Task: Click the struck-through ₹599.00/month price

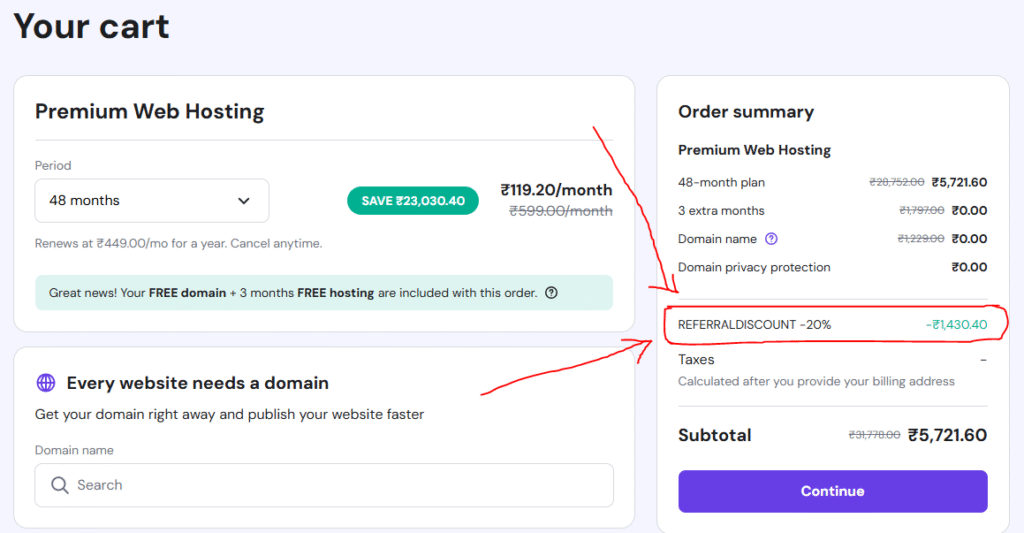Action: (x=560, y=211)
